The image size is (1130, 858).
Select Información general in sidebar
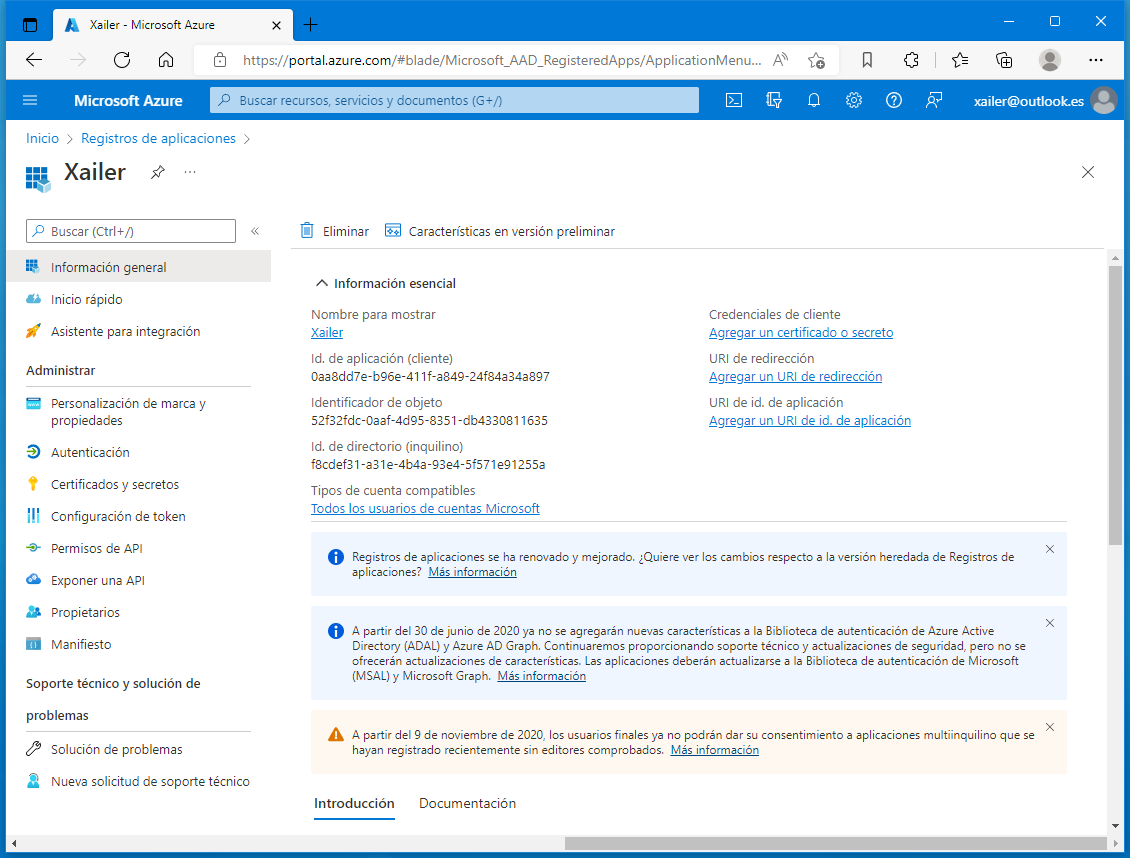pos(138,267)
